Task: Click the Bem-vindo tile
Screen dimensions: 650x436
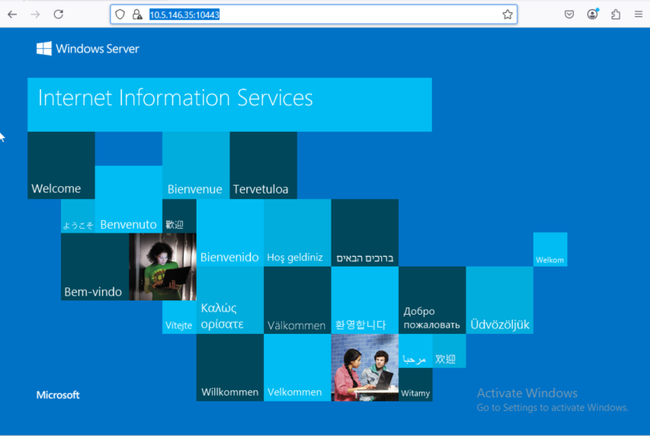Action: [x=95, y=266]
